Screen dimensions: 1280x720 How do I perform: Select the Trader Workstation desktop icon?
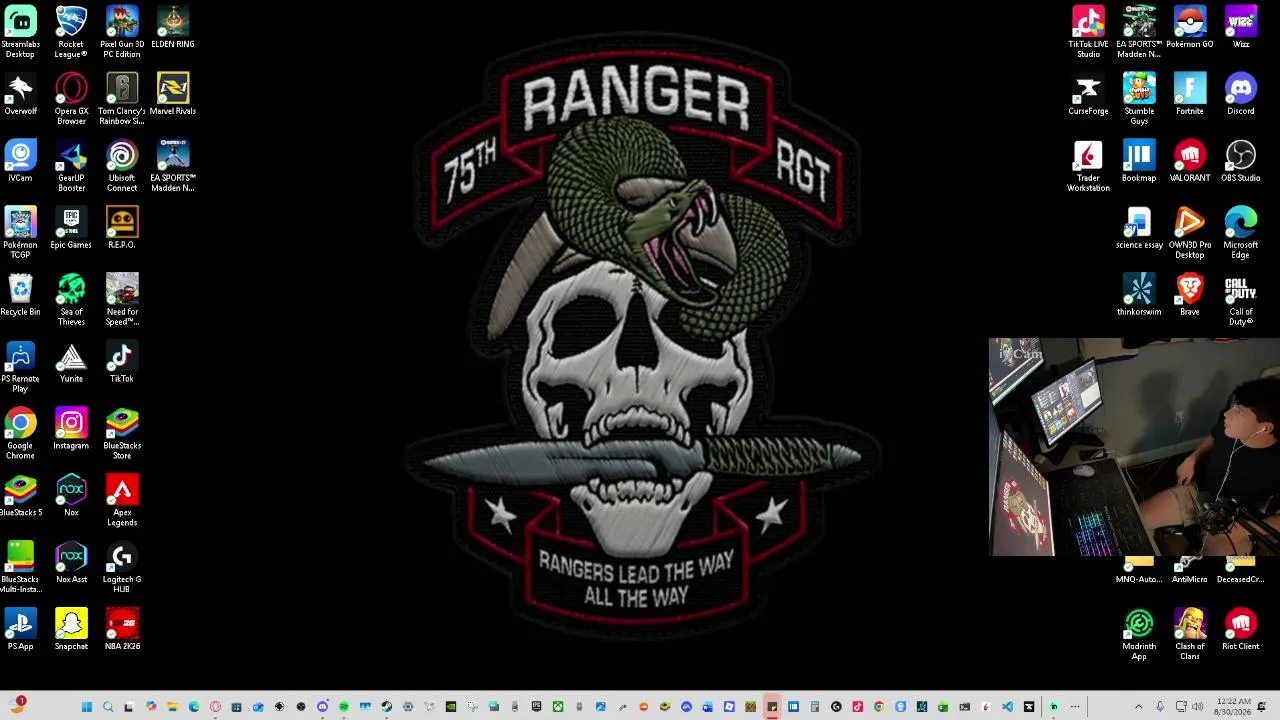(1088, 166)
